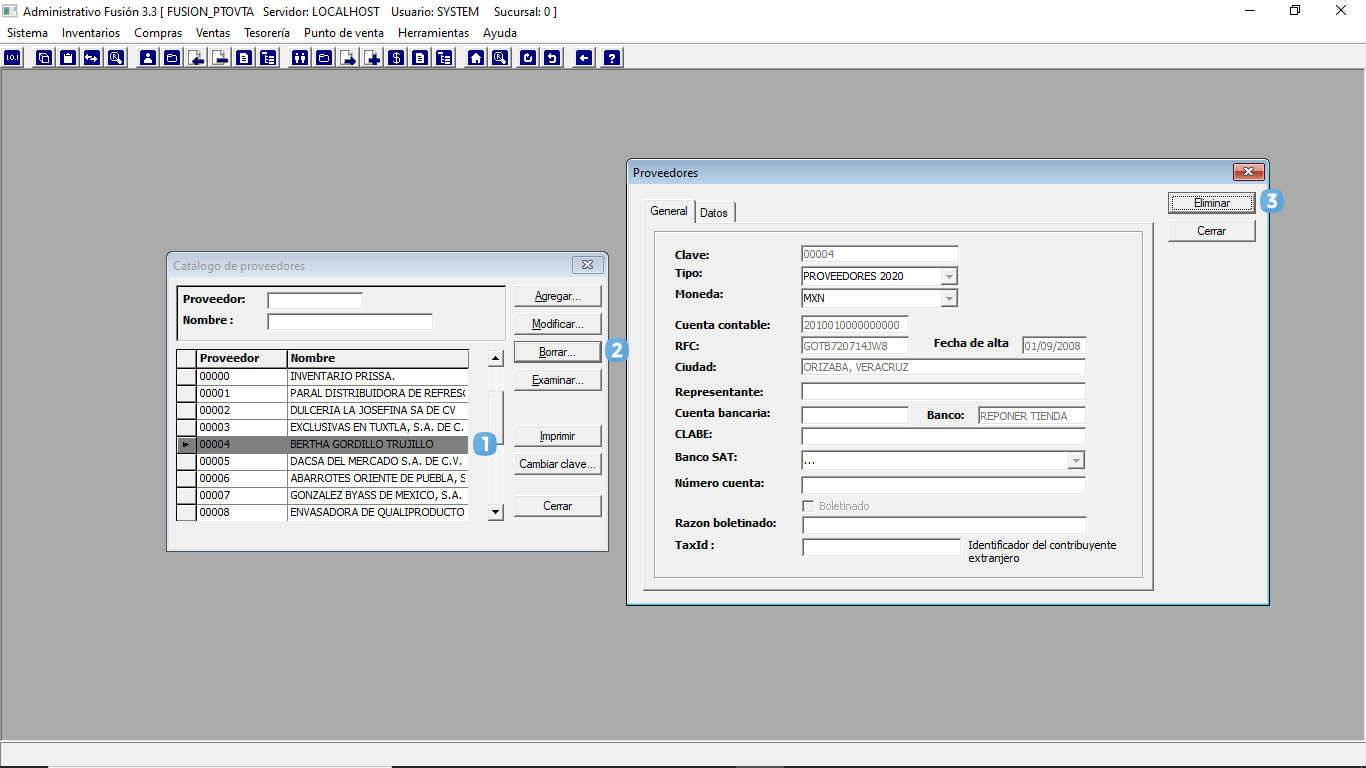Viewport: 1366px width, 768px height.
Task: Open the Moneda dropdown showing MXN
Action: (x=950, y=298)
